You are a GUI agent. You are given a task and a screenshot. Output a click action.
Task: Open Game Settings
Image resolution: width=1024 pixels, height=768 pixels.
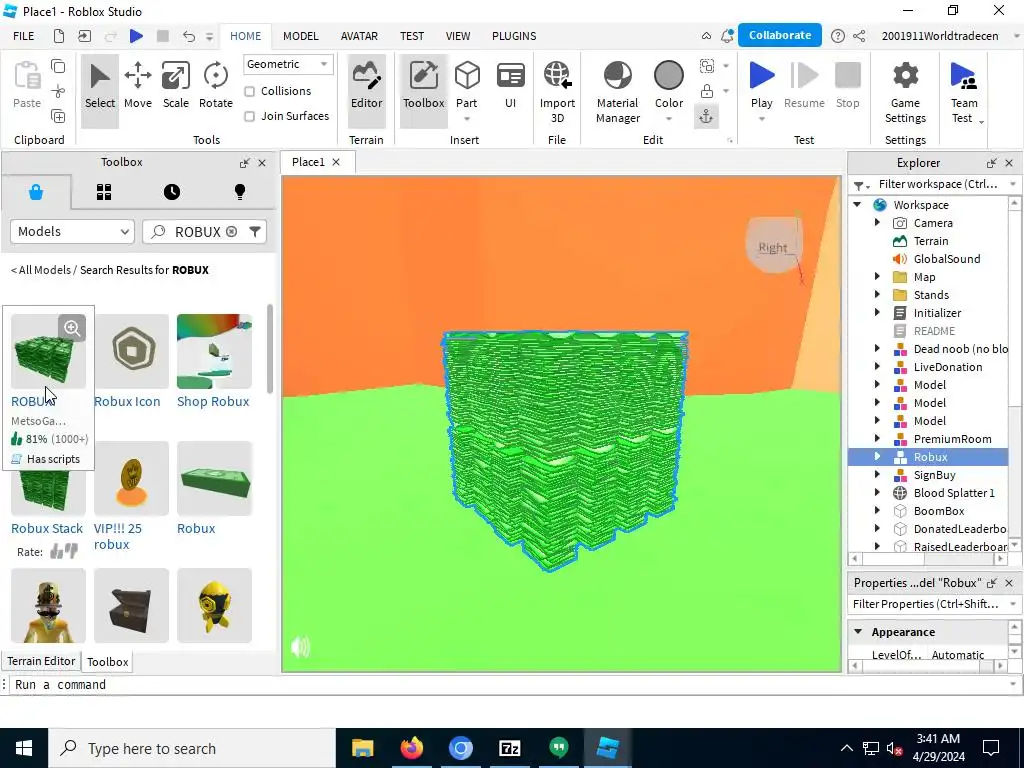905,92
